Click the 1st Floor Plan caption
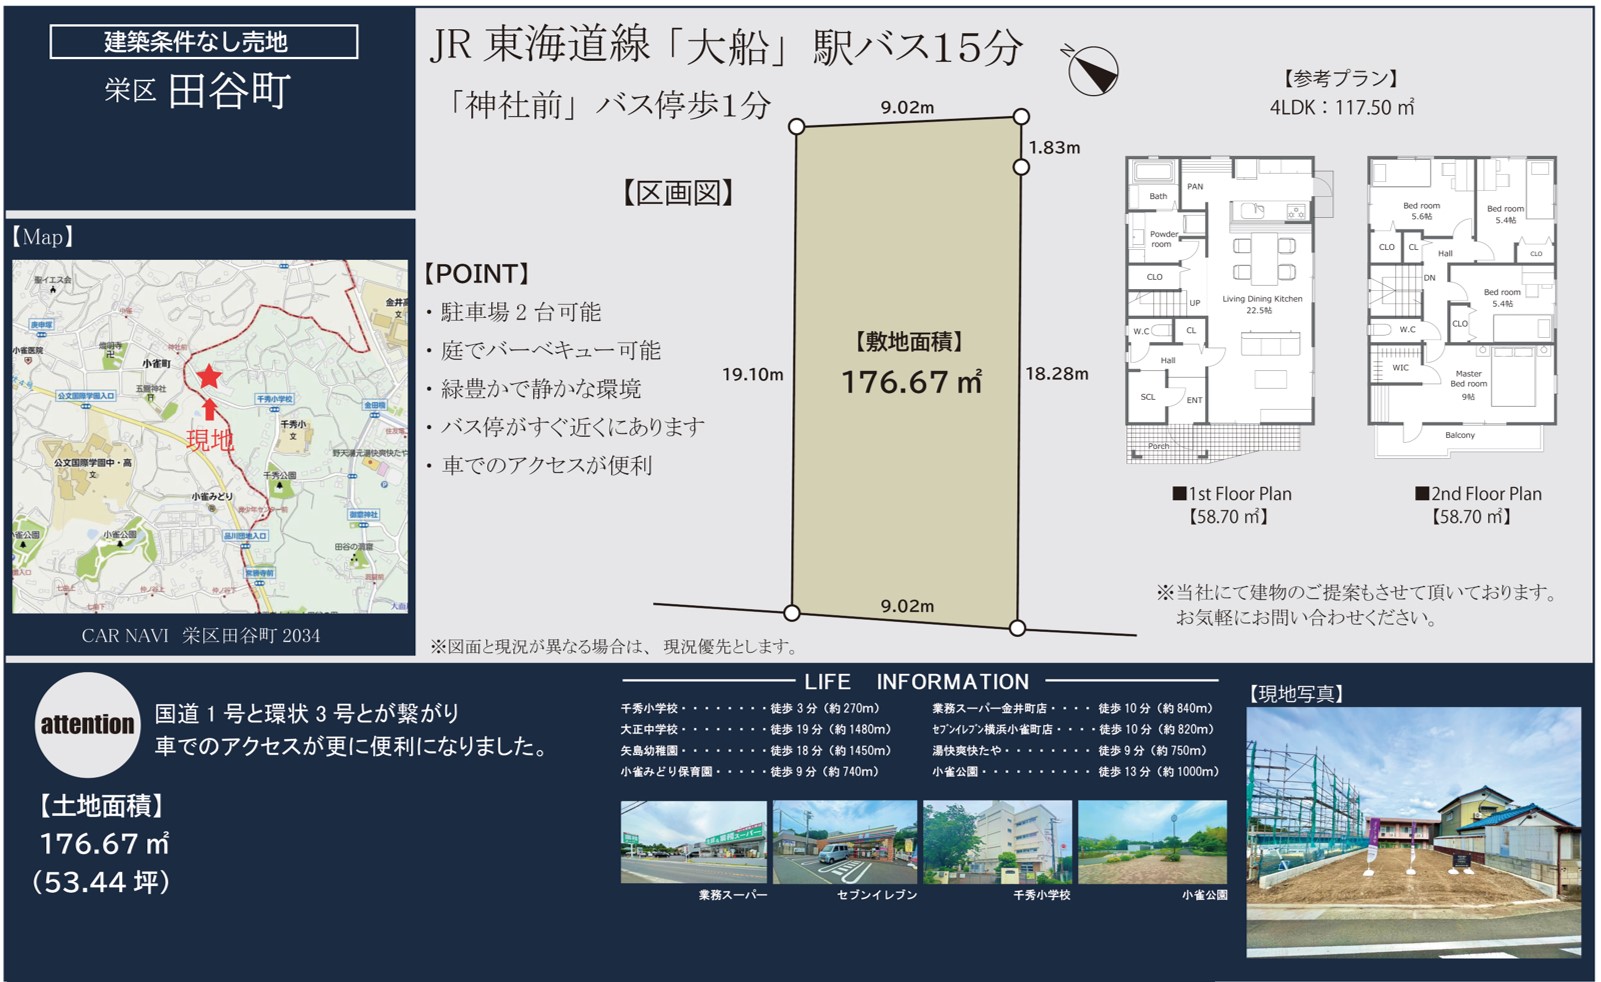This screenshot has width=1601, height=982. pyautogui.click(x=1231, y=494)
